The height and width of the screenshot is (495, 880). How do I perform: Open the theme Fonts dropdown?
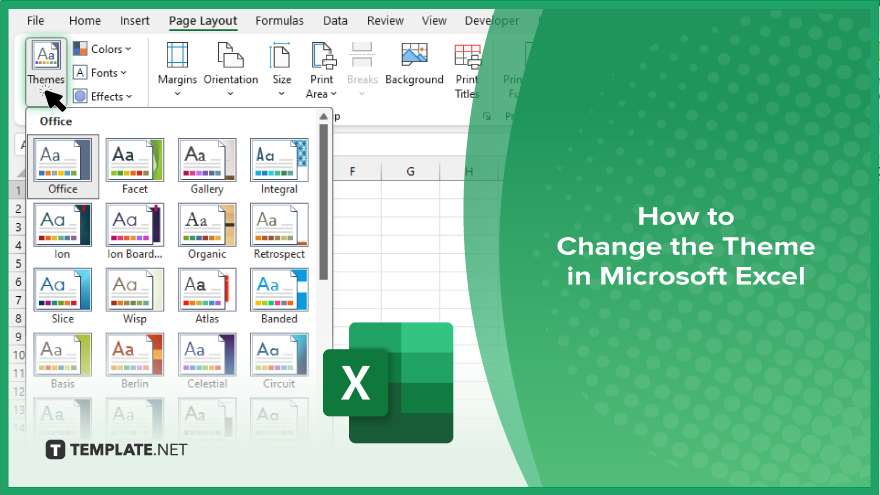(100, 73)
